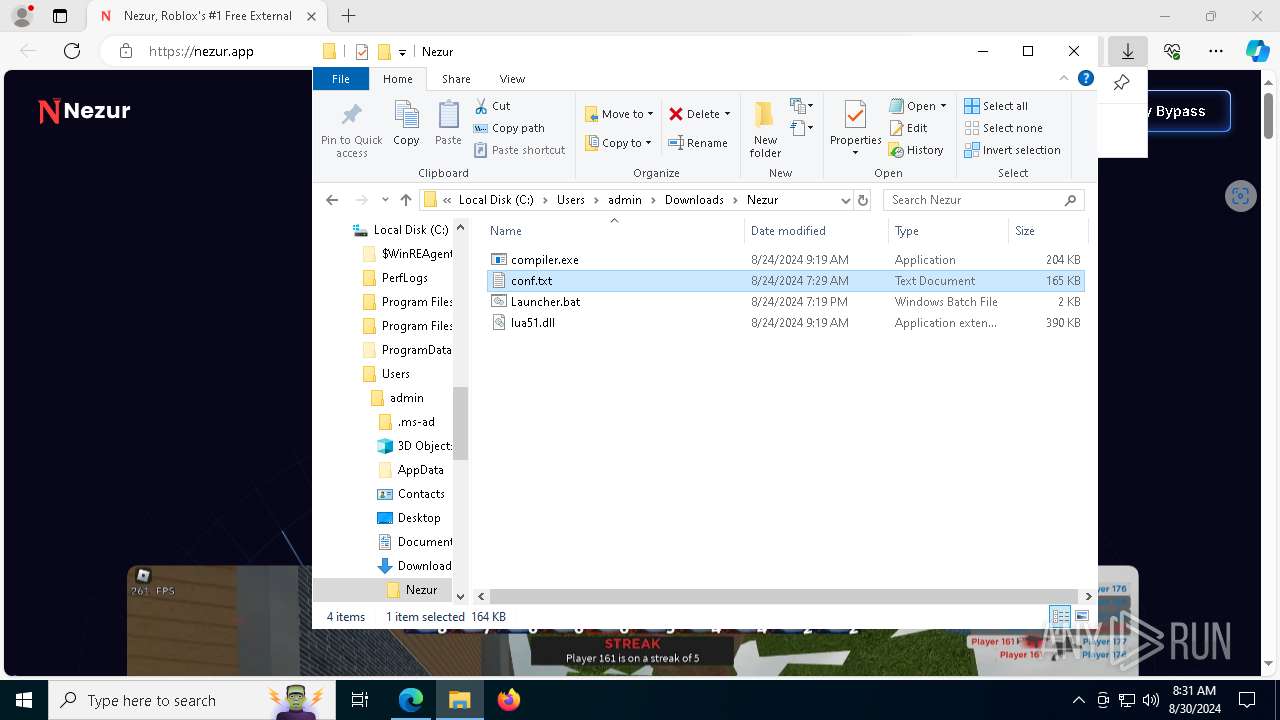Switch to the Share ribbon tab

(x=456, y=79)
